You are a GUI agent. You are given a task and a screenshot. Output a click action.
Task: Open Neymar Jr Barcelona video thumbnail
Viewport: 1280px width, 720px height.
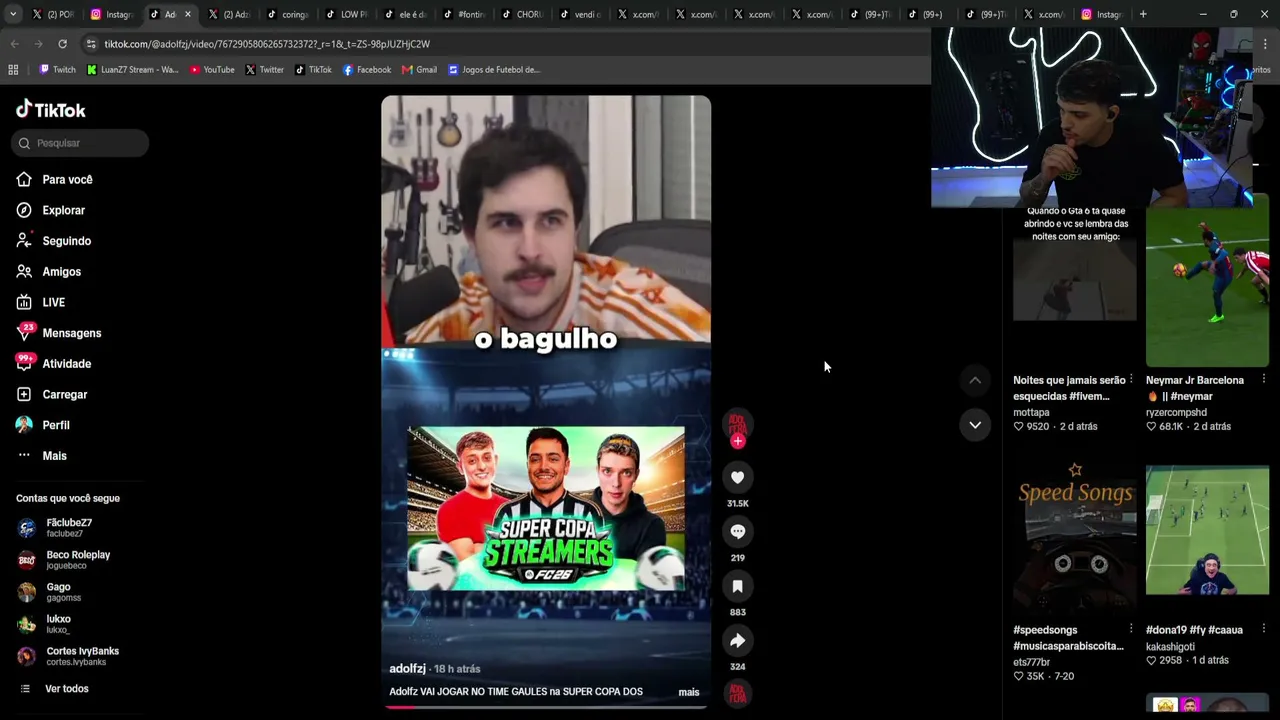(1207, 280)
